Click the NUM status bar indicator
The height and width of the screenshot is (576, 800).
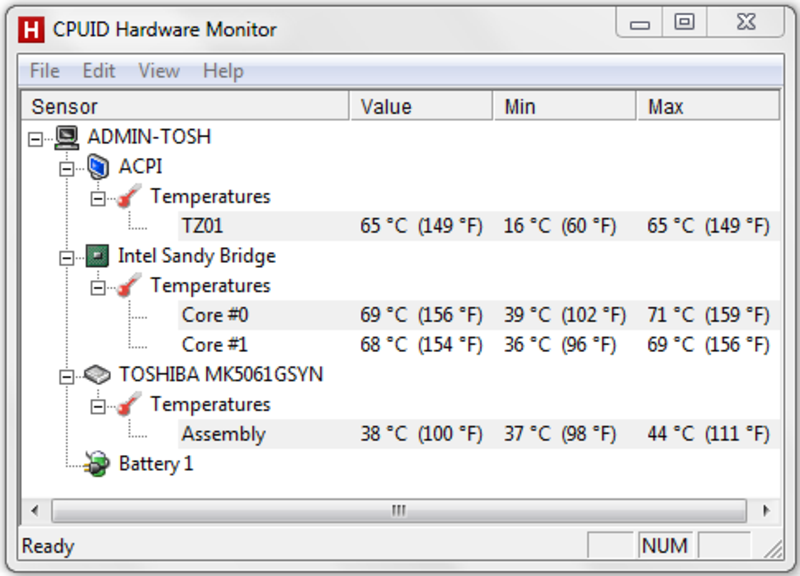(x=665, y=546)
